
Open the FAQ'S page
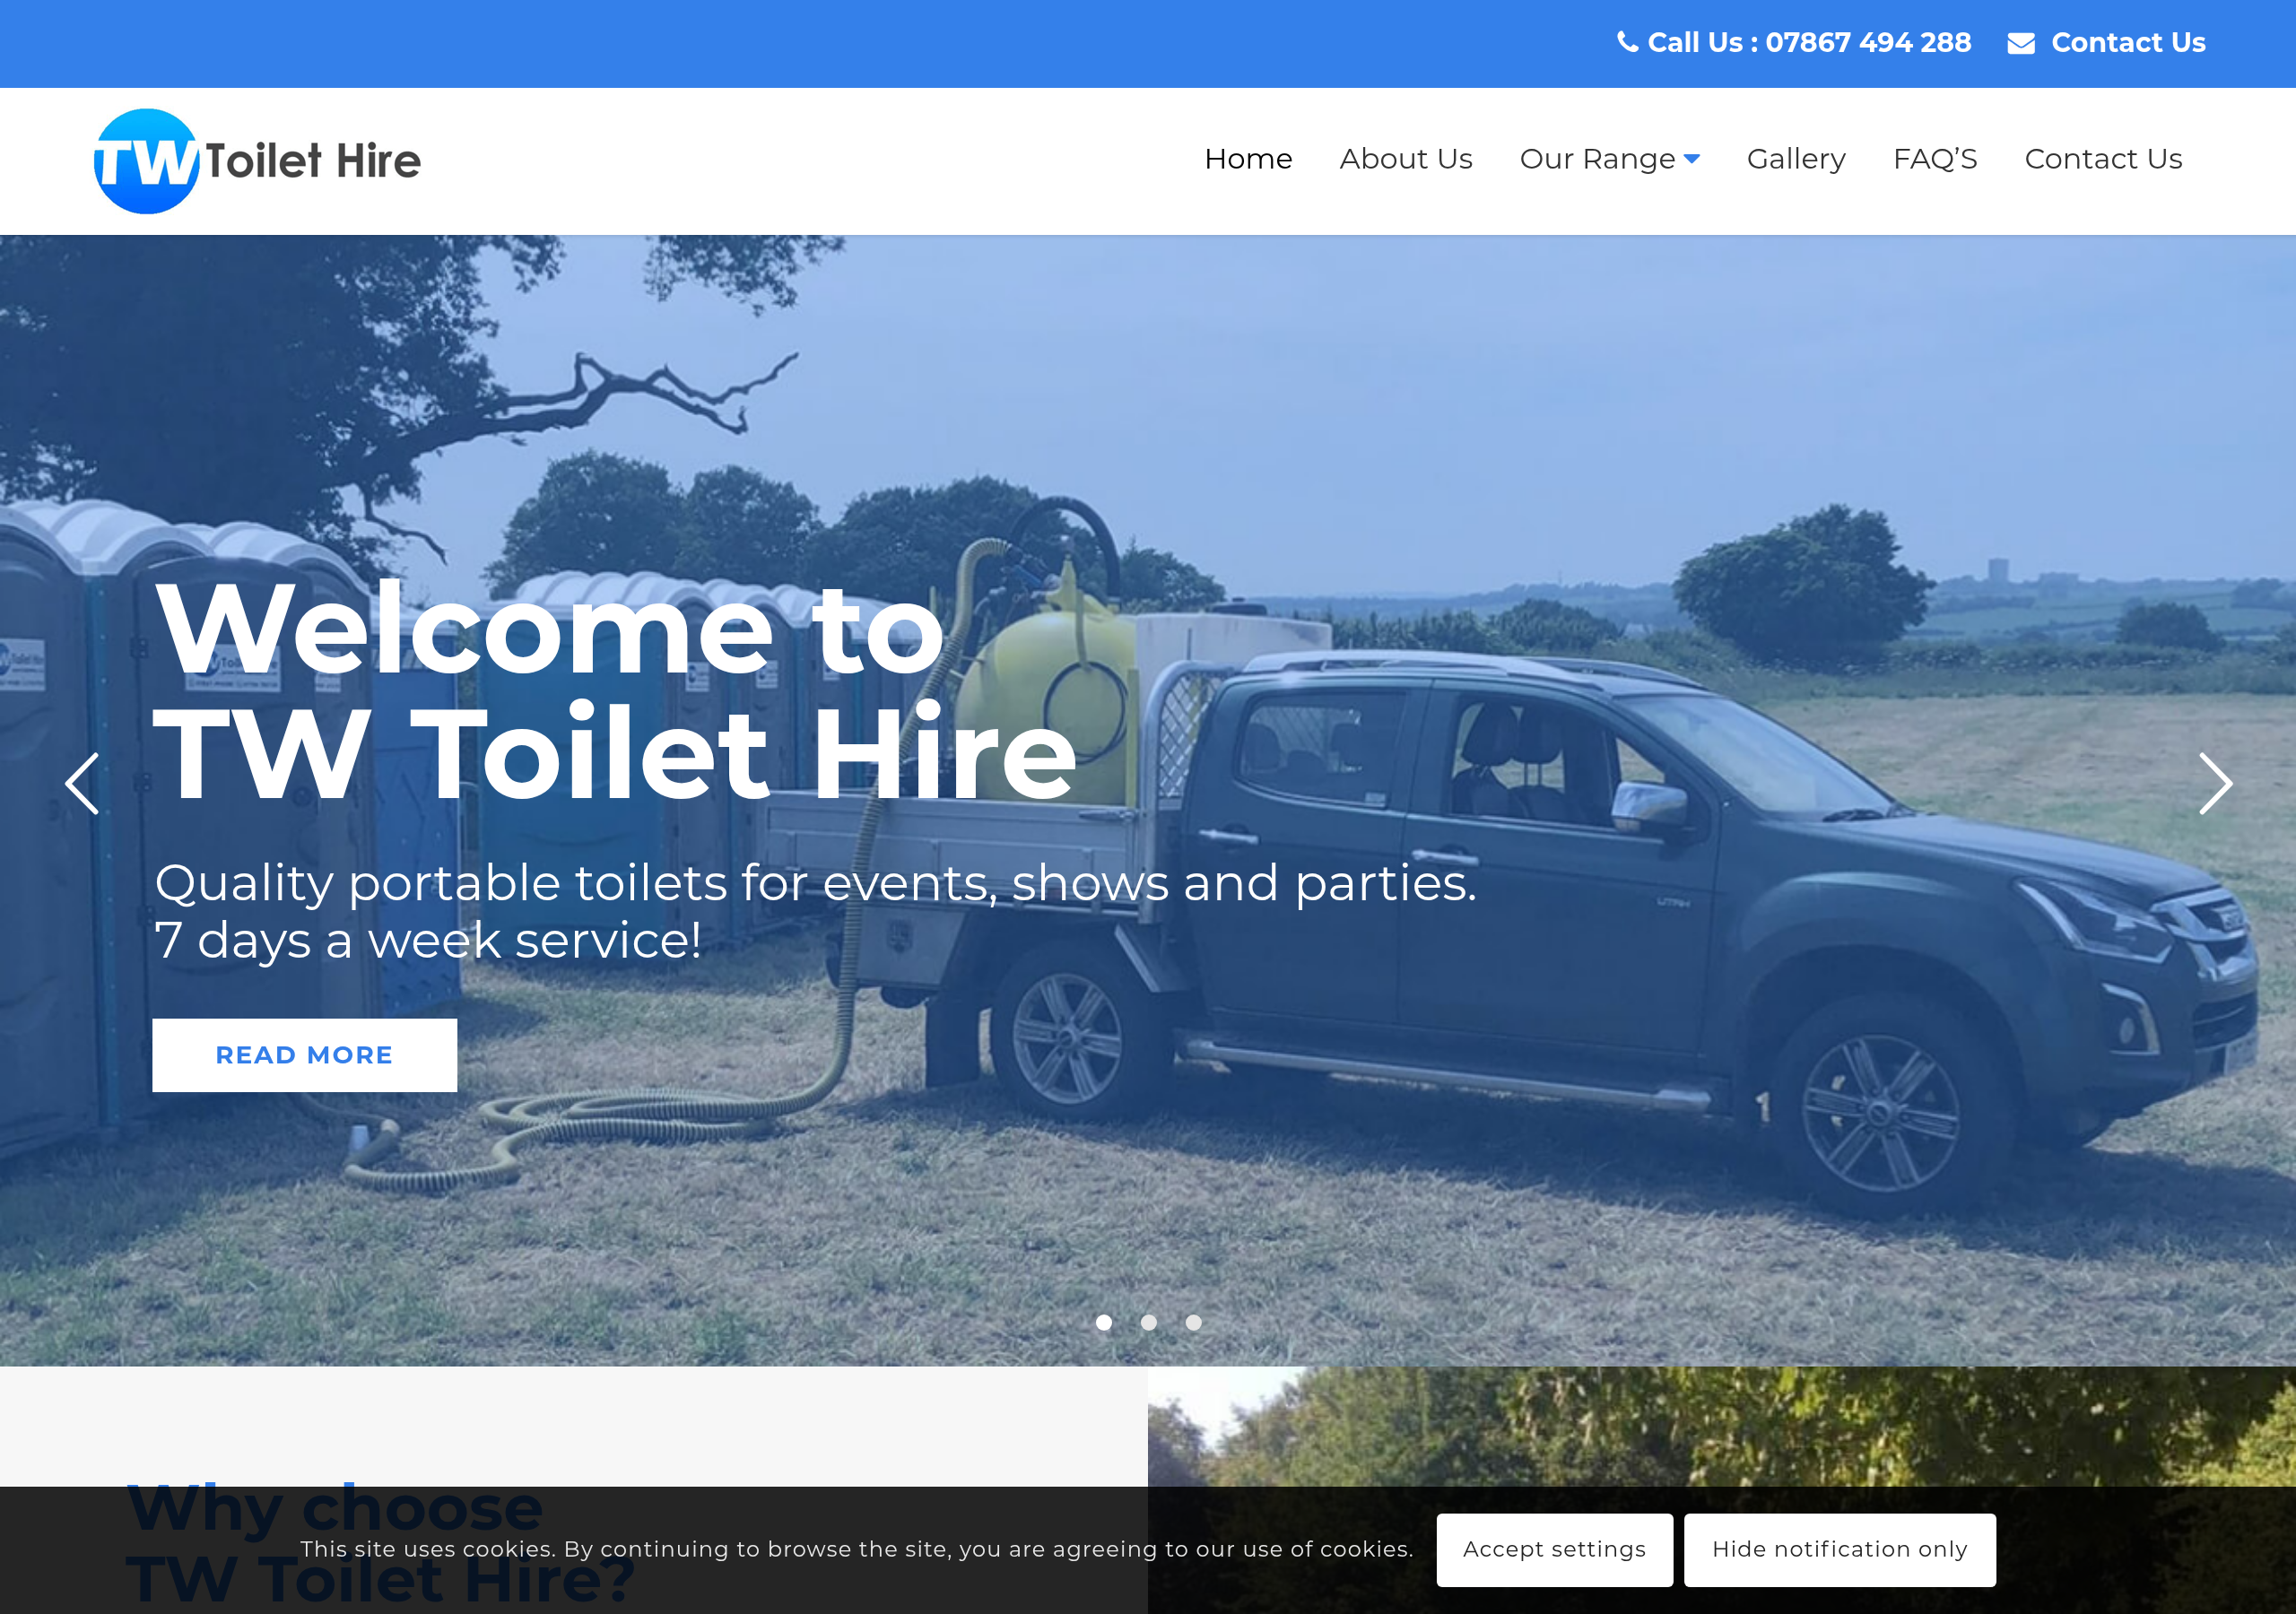click(1934, 159)
